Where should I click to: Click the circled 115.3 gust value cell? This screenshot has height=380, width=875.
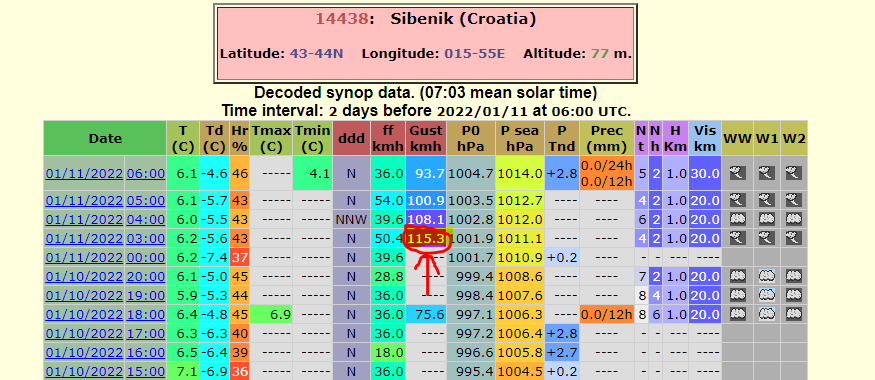coord(426,239)
